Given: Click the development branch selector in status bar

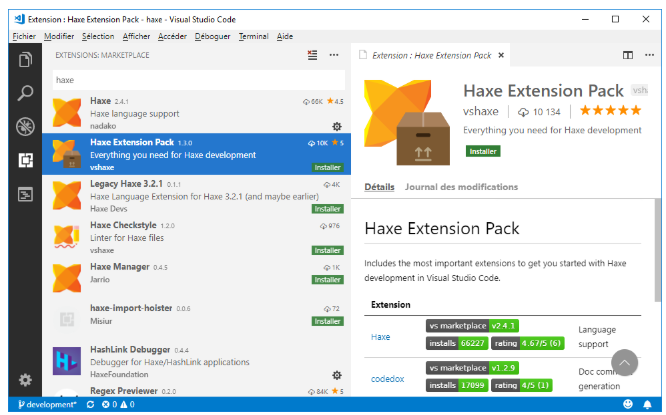Looking at the screenshot, I should pyautogui.click(x=46, y=405).
